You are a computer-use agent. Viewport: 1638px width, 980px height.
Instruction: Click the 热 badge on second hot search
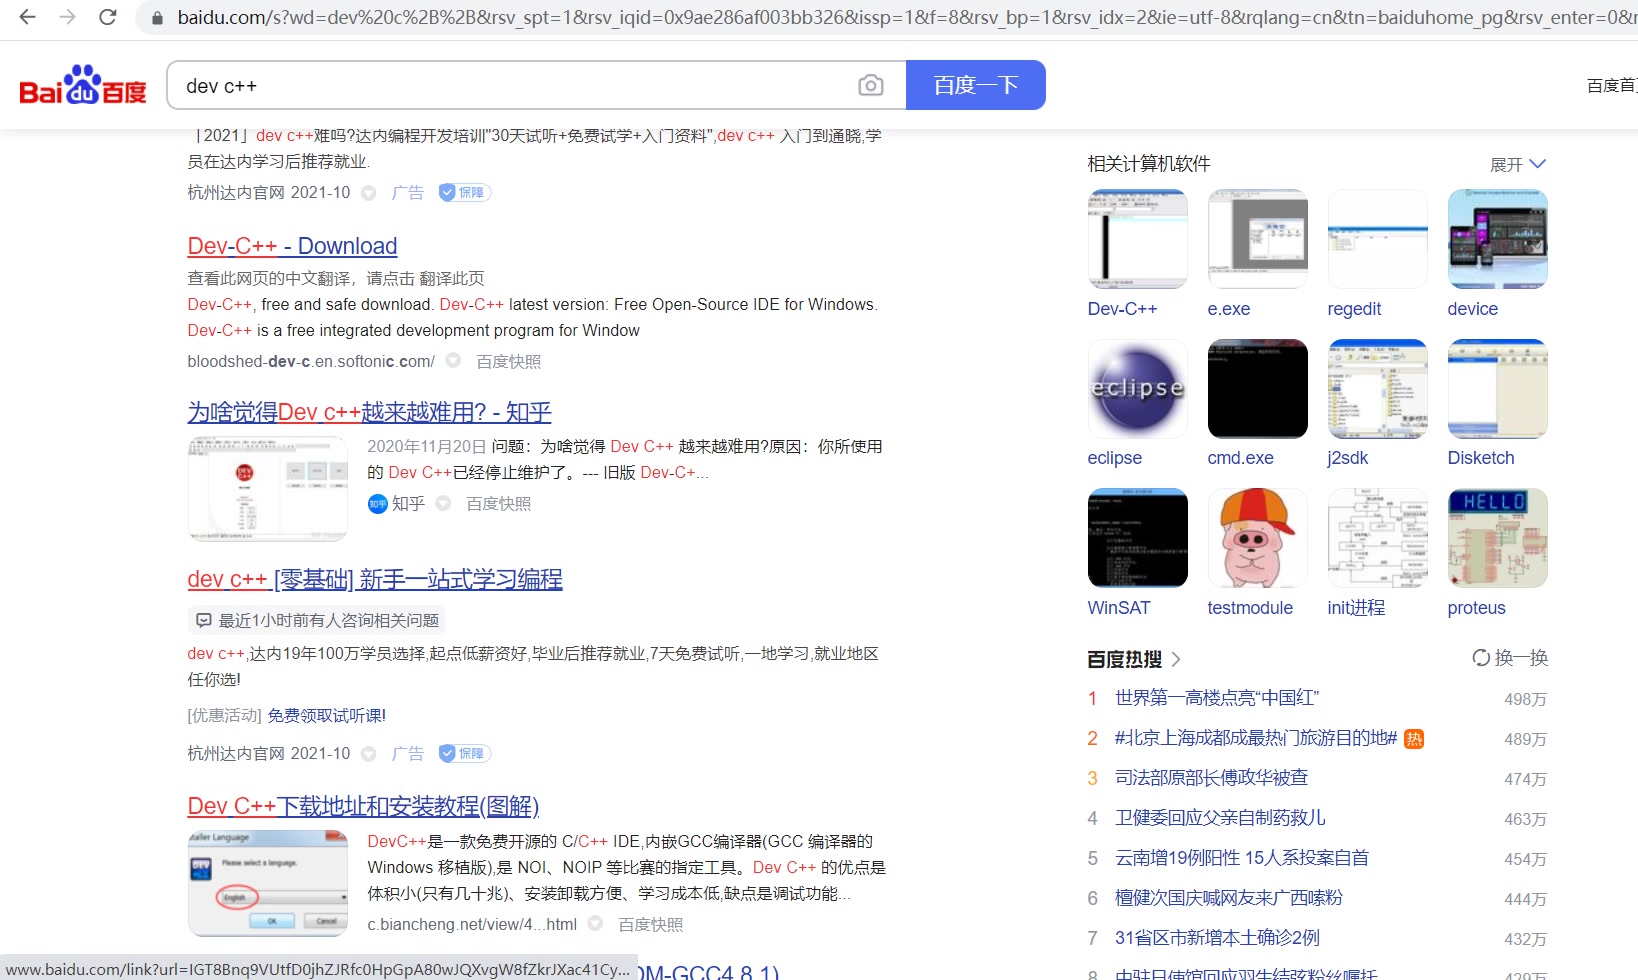[x=1413, y=739]
